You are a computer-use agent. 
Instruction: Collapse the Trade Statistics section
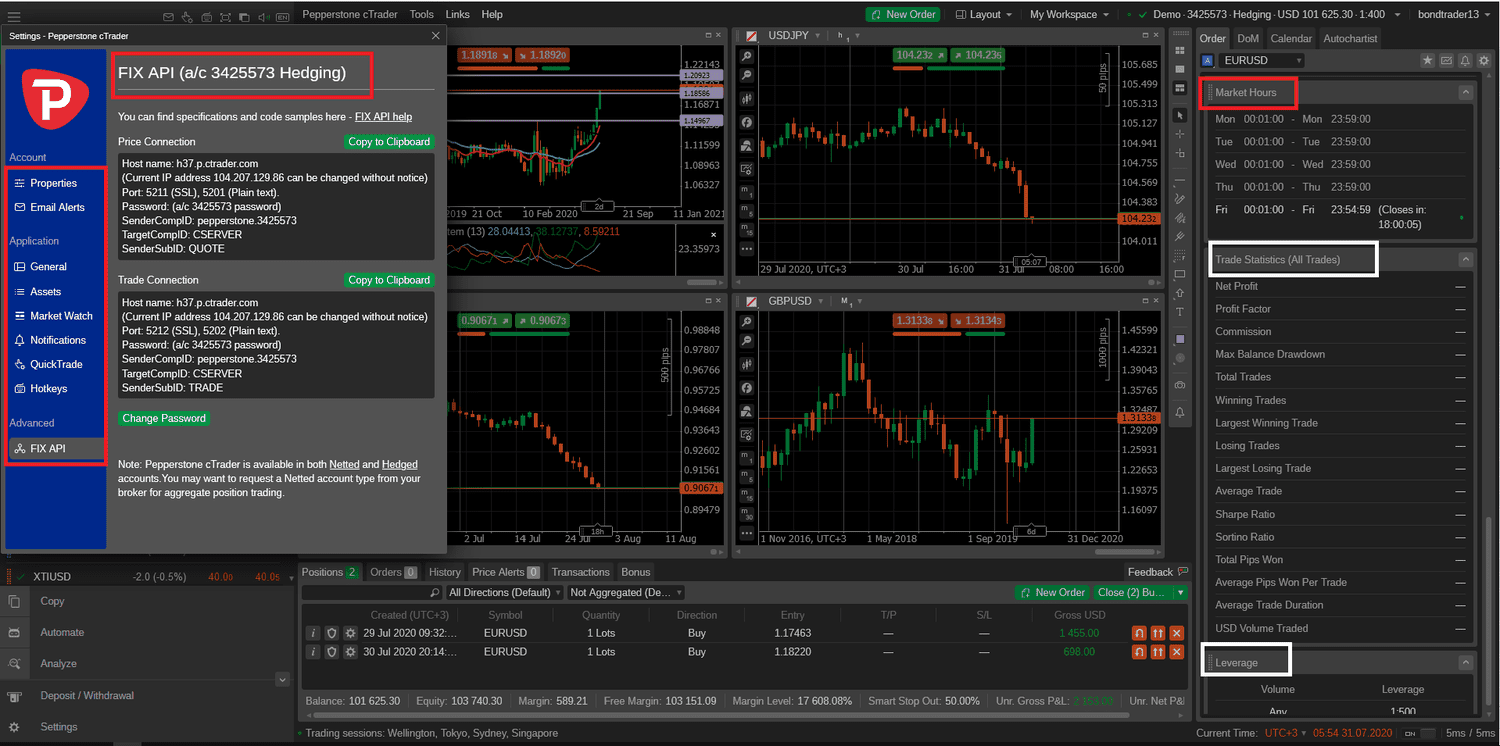(1465, 259)
